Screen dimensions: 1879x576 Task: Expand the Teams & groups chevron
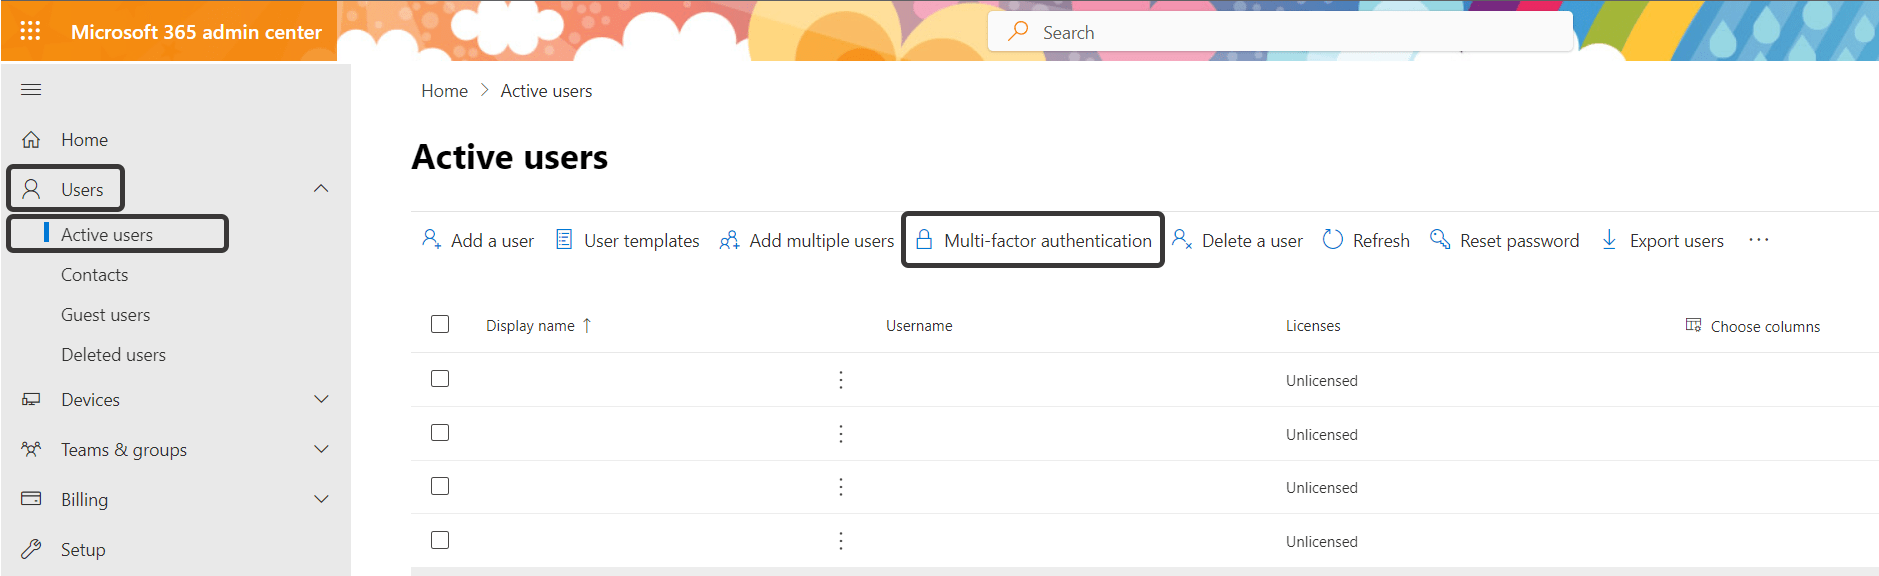point(321,449)
